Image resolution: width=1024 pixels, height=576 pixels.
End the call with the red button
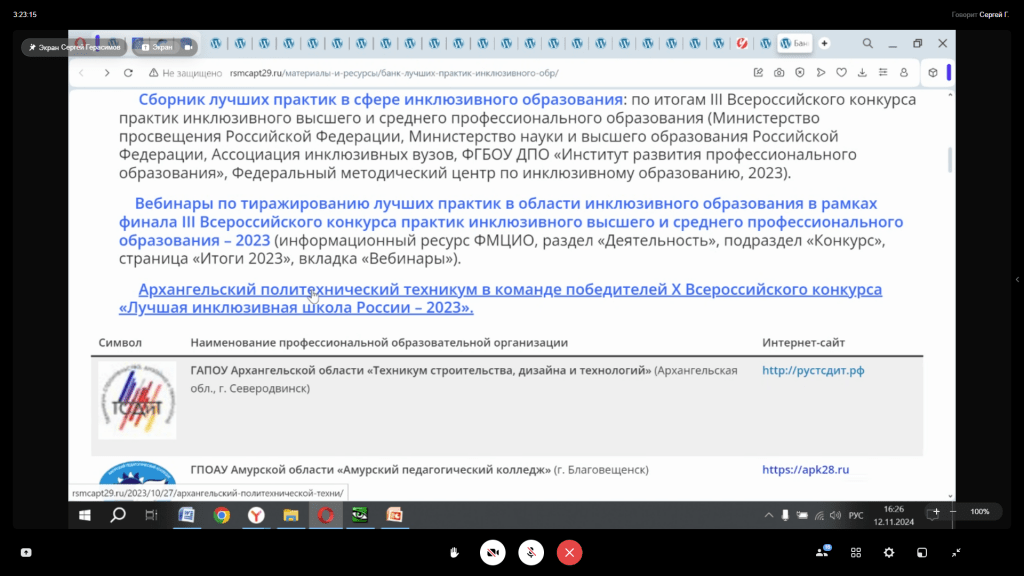(x=569, y=552)
